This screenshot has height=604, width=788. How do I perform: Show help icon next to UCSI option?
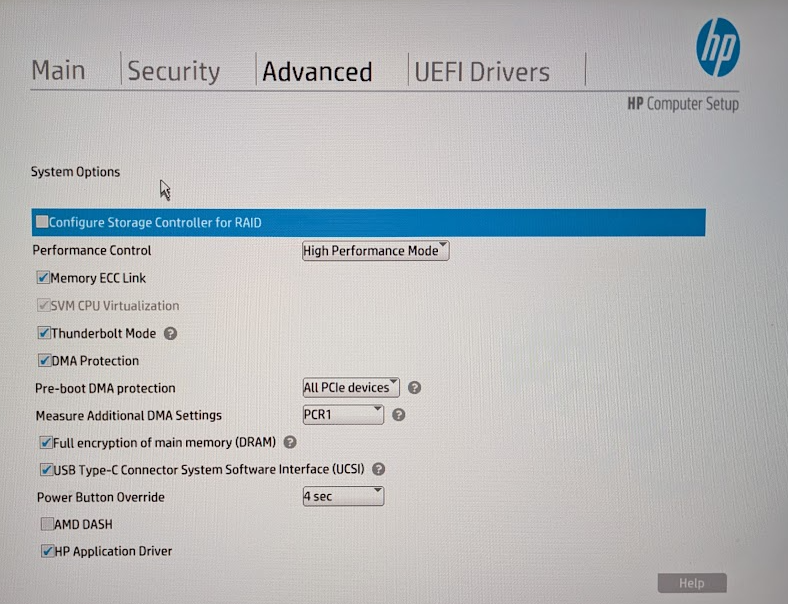pyautogui.click(x=378, y=469)
